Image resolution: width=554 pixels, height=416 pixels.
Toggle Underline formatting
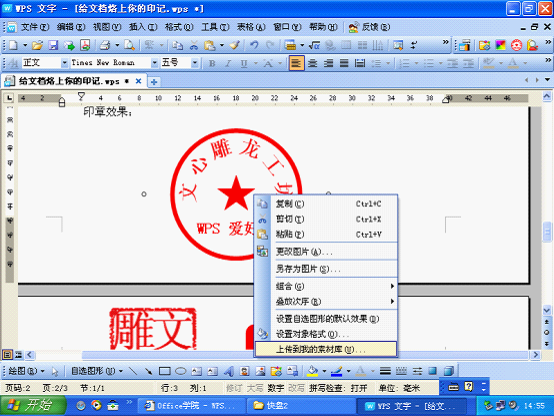click(x=244, y=63)
